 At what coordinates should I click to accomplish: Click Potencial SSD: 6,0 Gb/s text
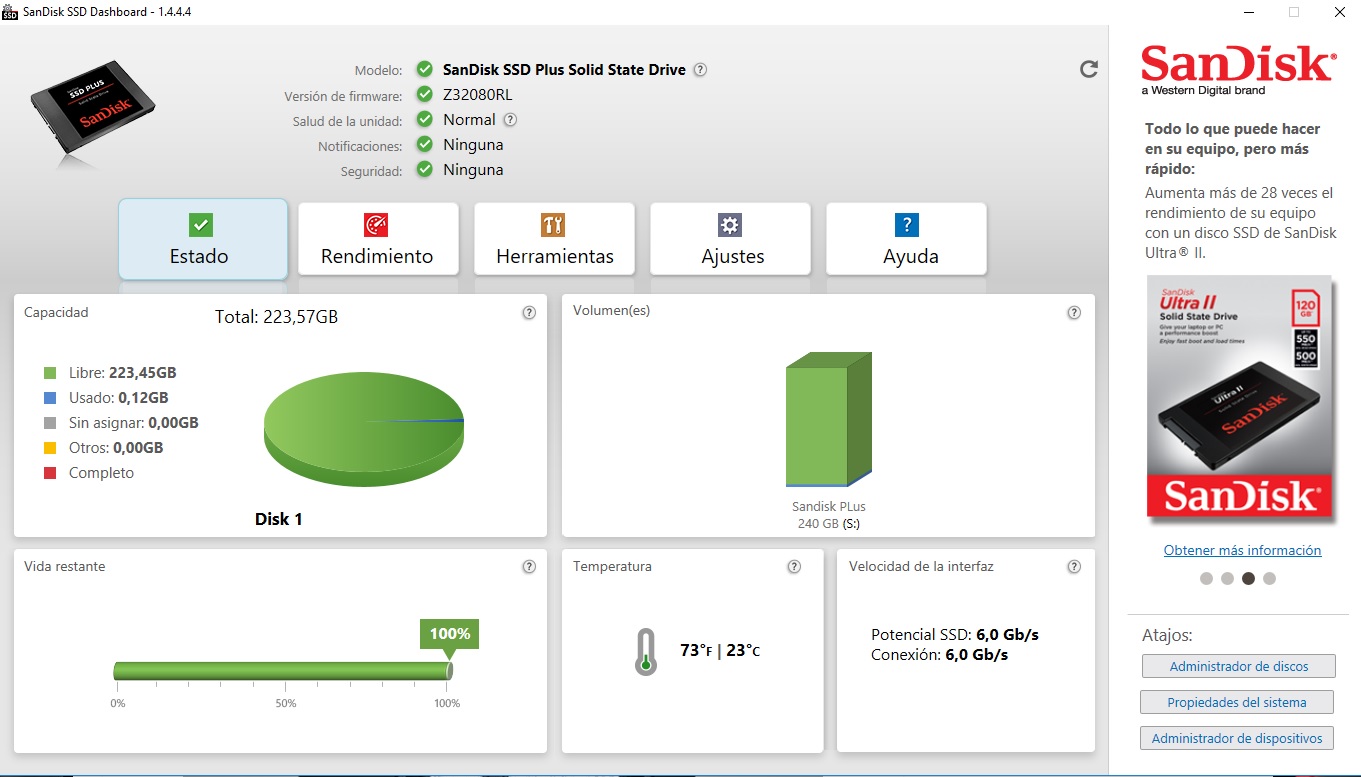coord(955,635)
